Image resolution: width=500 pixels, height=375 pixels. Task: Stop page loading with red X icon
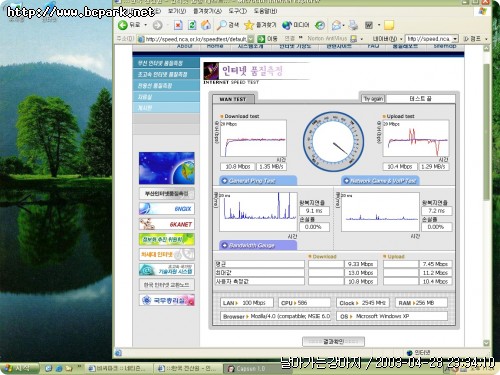tap(178, 25)
